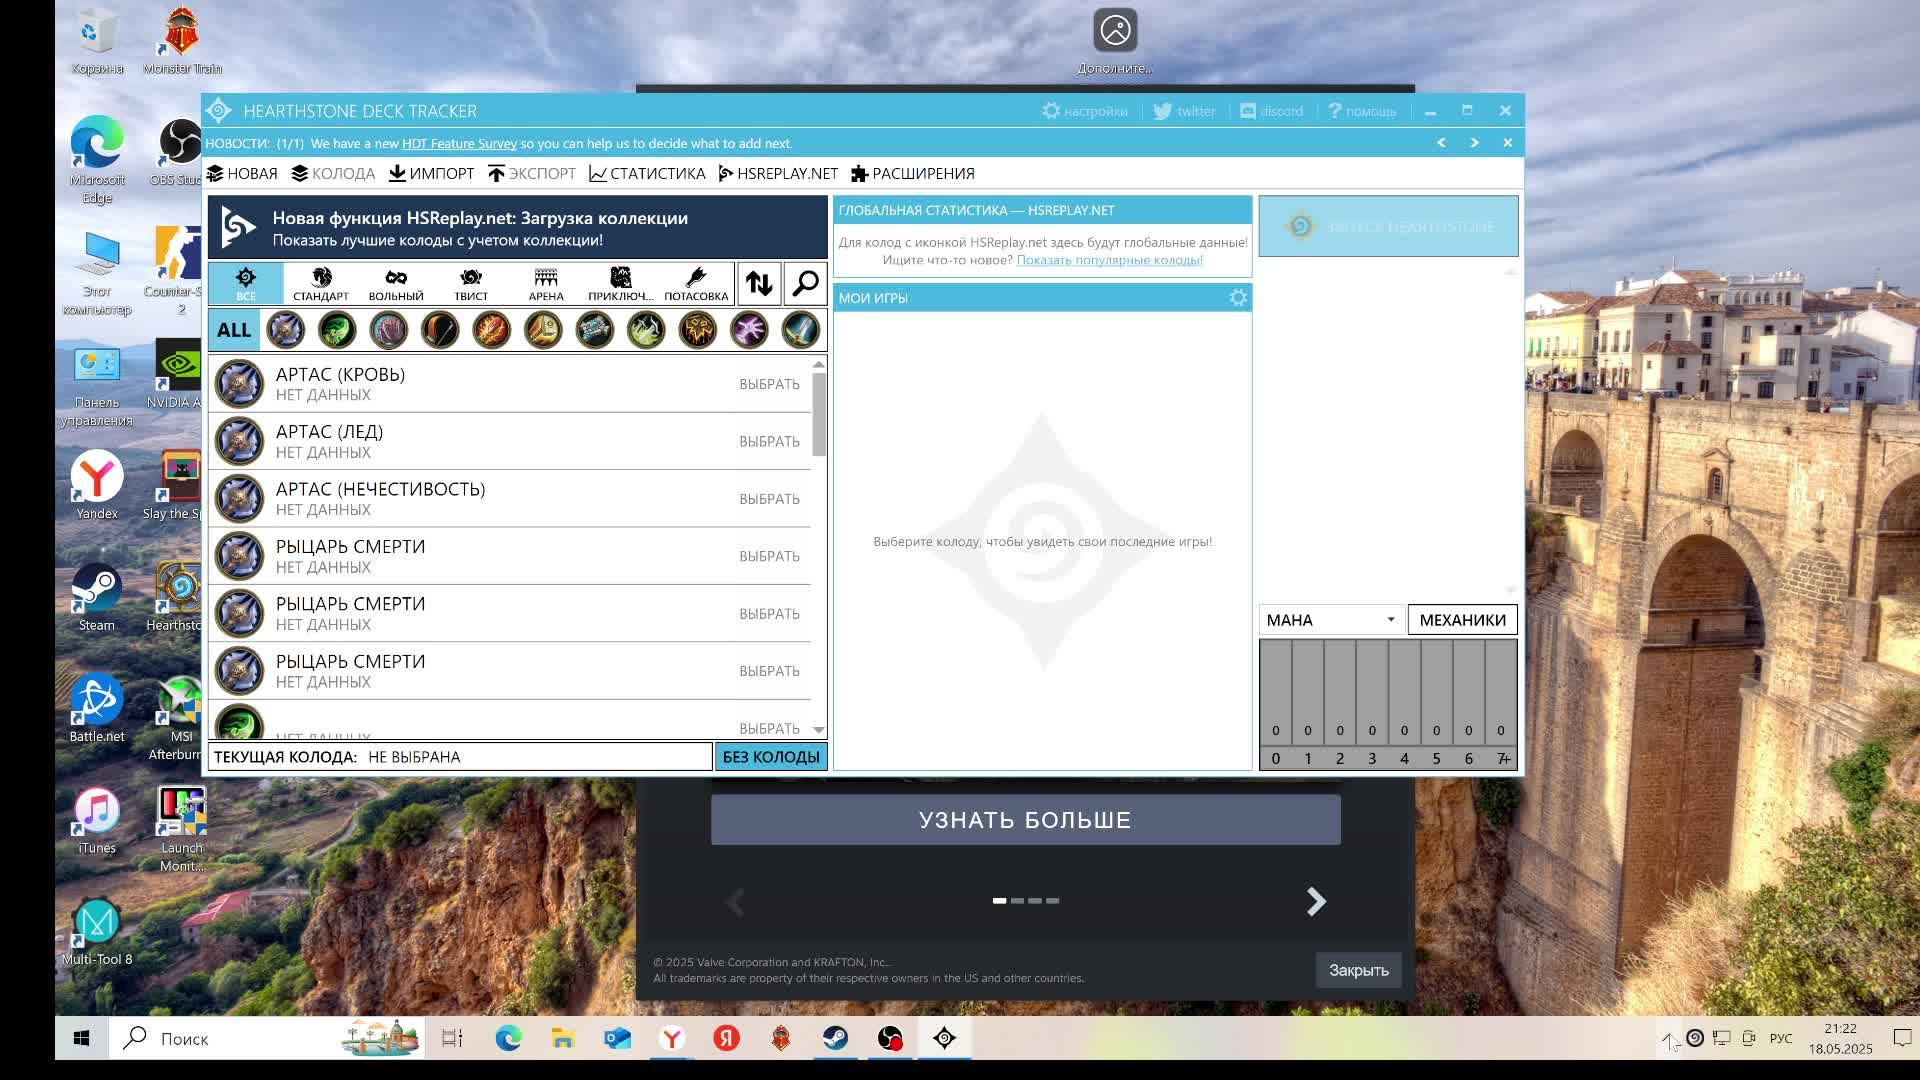Filter decks by Druid class icon
This screenshot has height=1080, width=1920.
point(389,330)
